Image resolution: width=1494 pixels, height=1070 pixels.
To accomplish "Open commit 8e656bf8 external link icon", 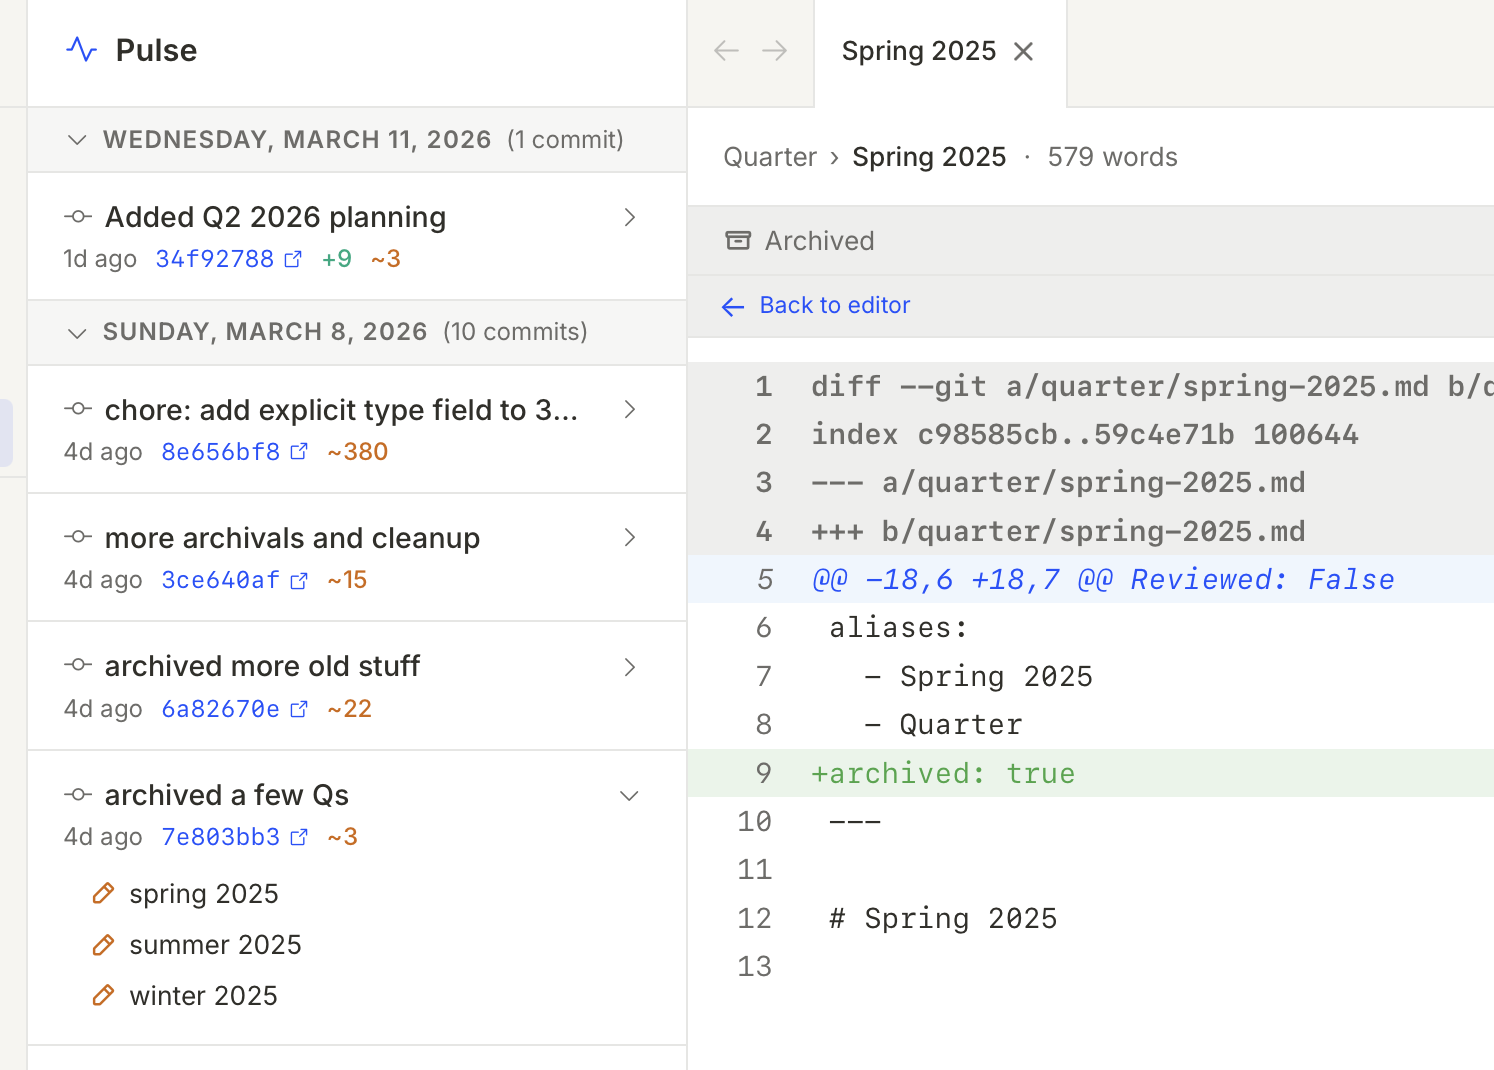I will 299,452.
